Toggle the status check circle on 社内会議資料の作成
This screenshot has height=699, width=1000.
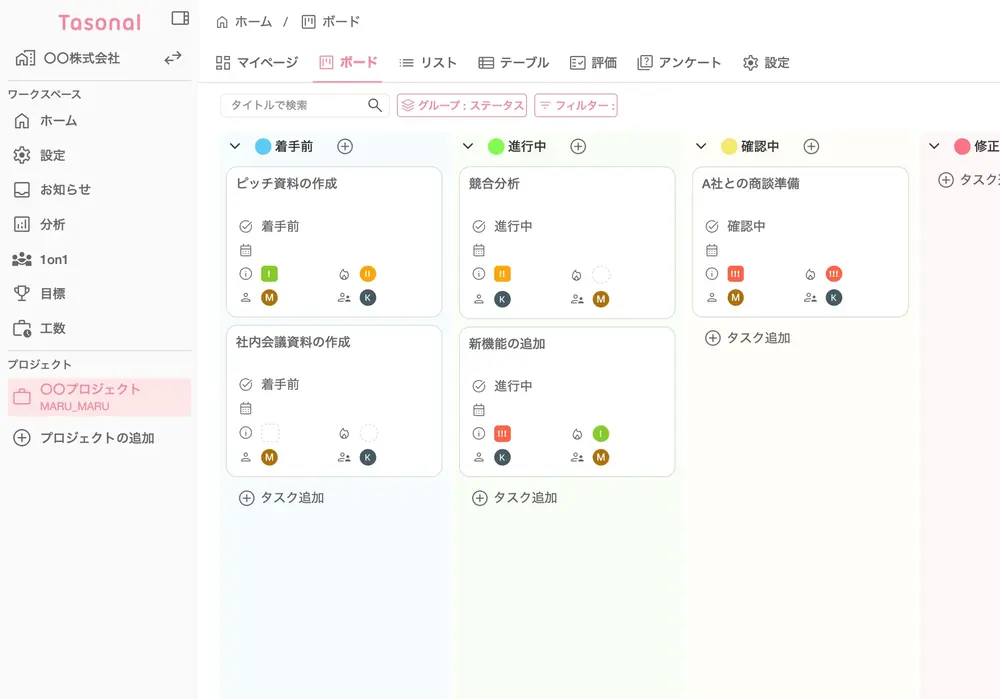point(246,384)
